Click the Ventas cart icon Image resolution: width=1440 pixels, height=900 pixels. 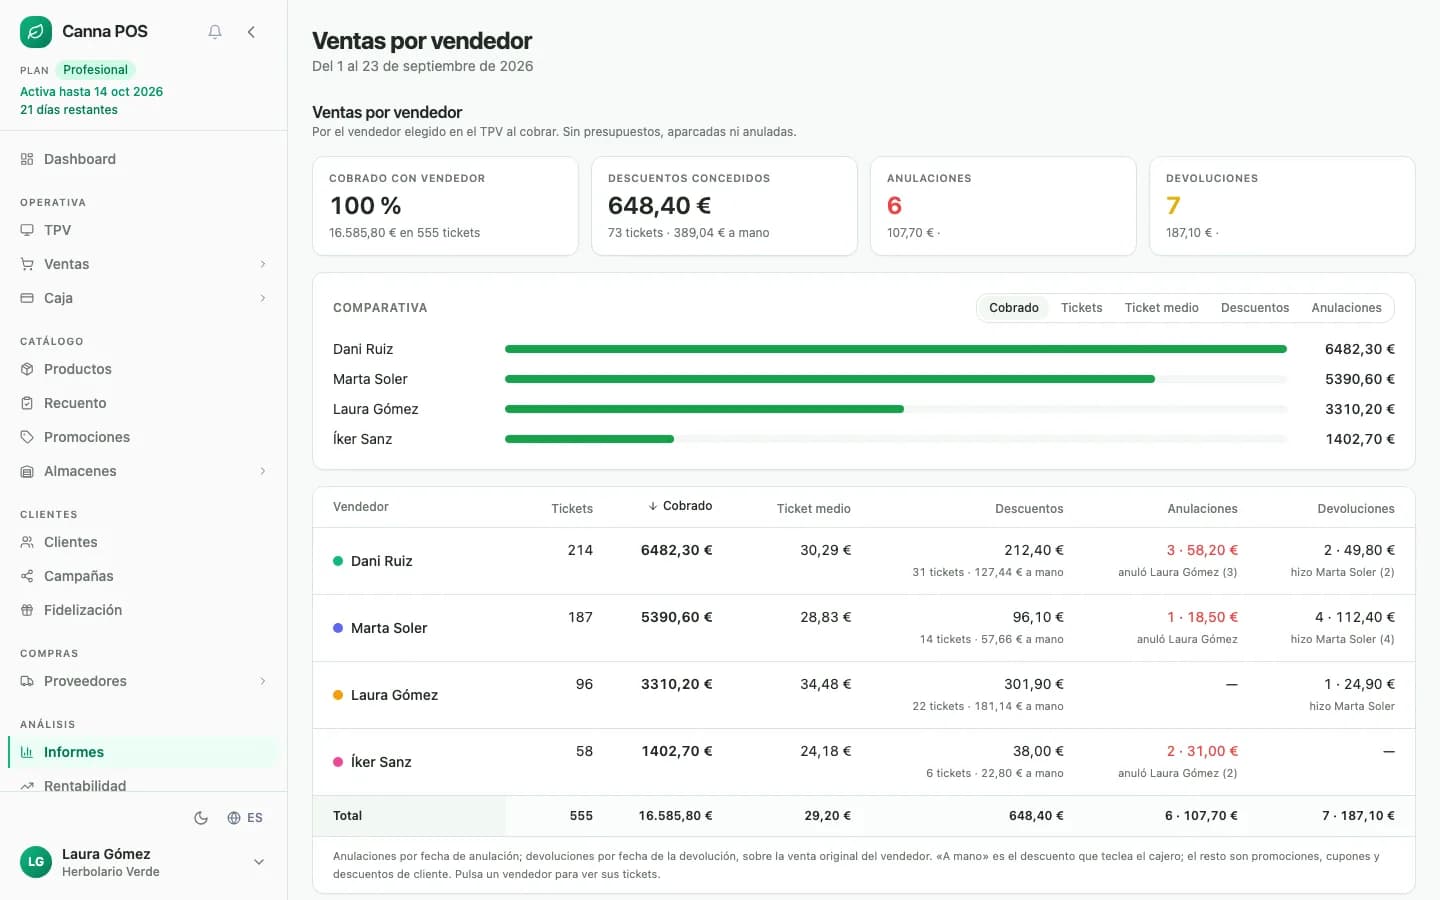coord(27,264)
